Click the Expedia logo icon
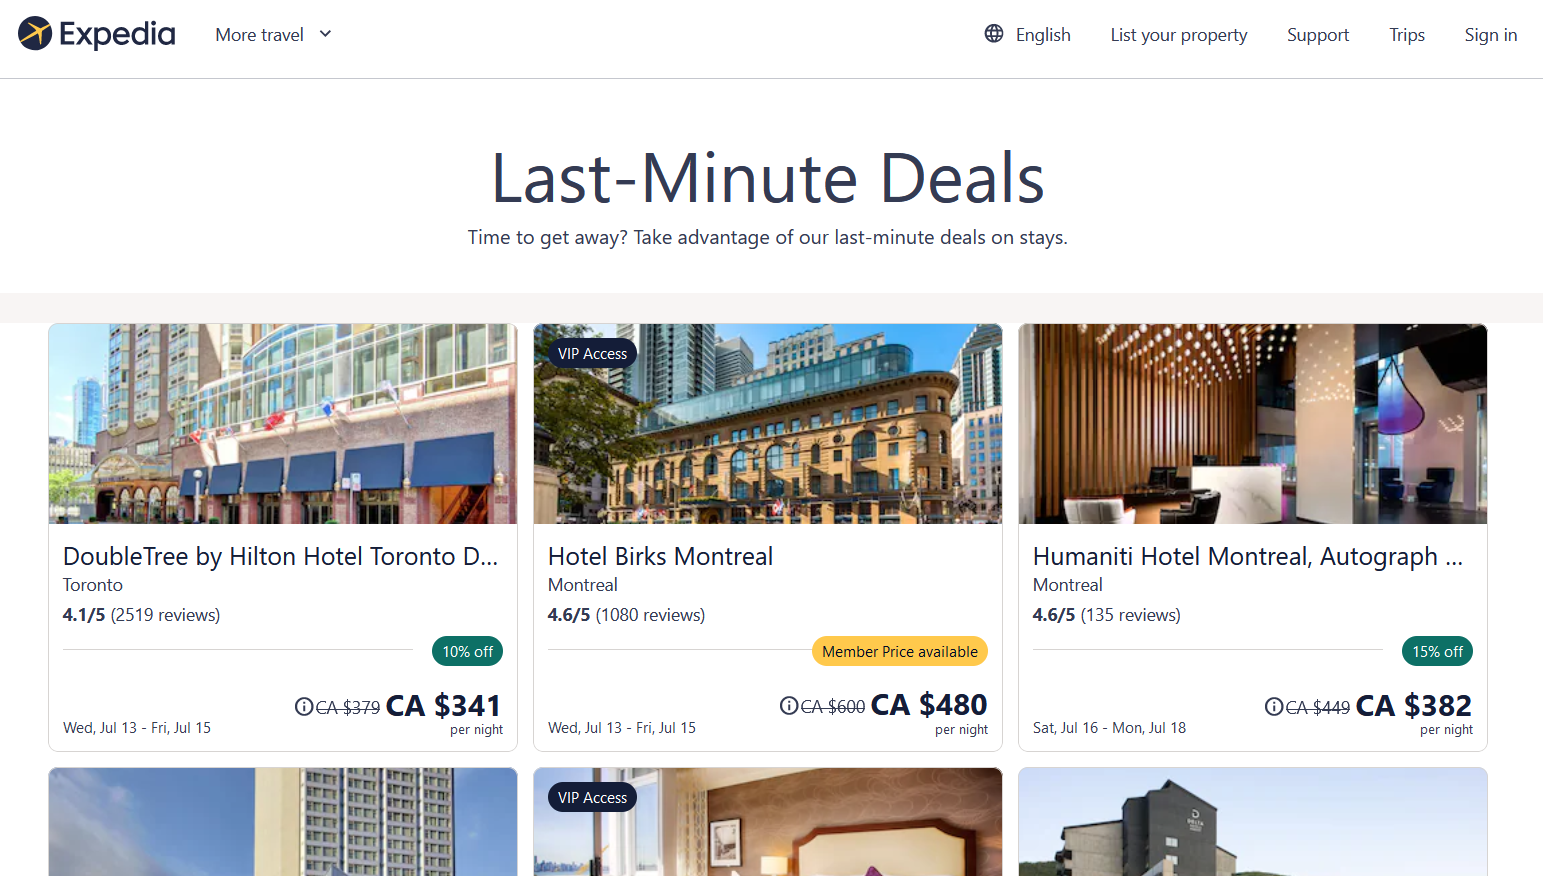This screenshot has height=876, width=1543. [35, 34]
